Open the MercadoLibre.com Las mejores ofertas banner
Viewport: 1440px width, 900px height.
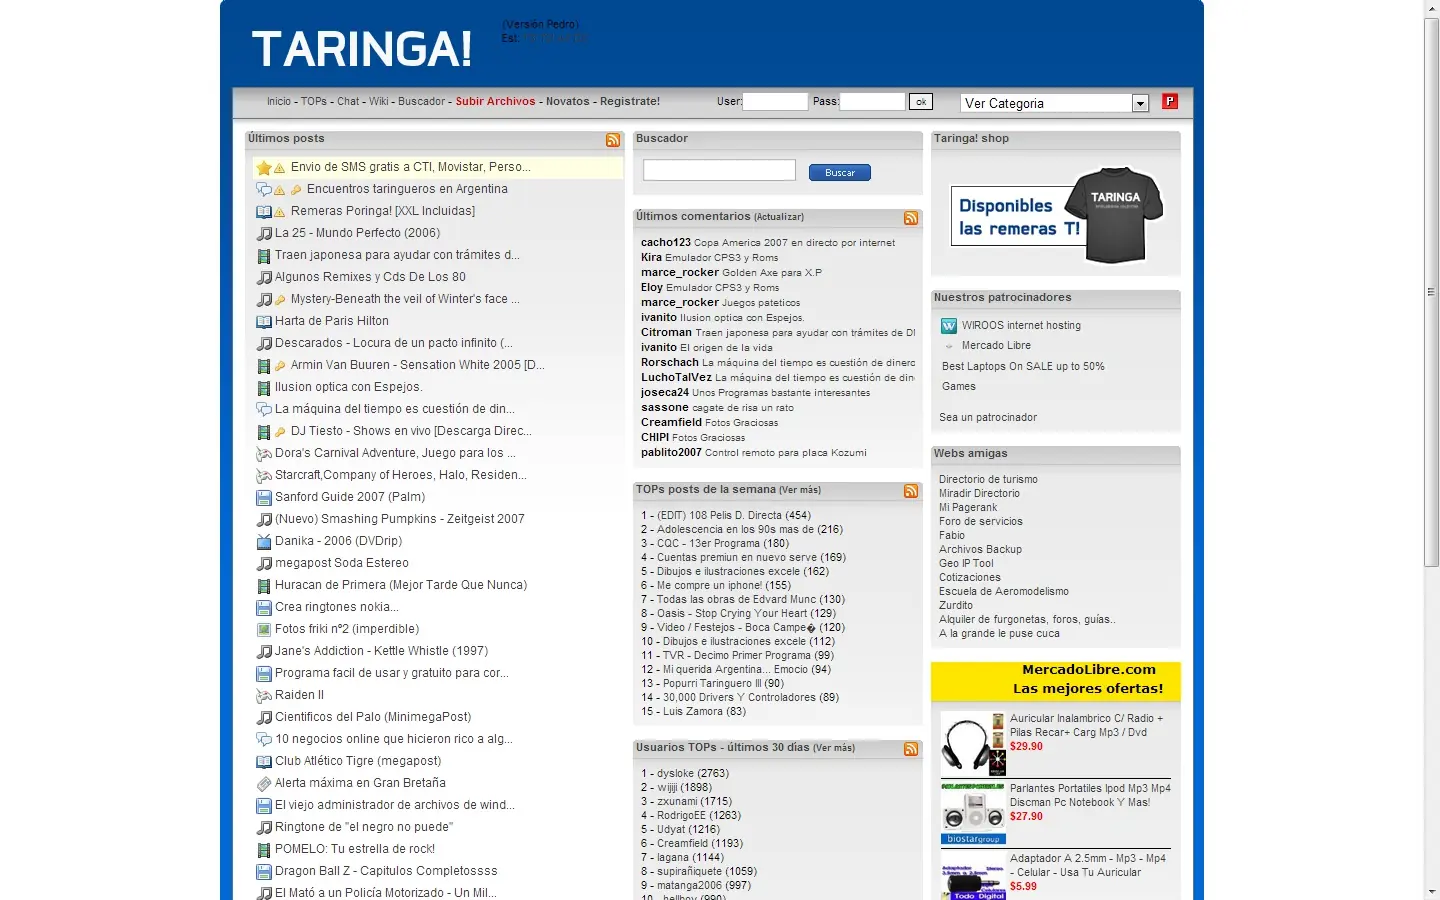click(x=1056, y=681)
